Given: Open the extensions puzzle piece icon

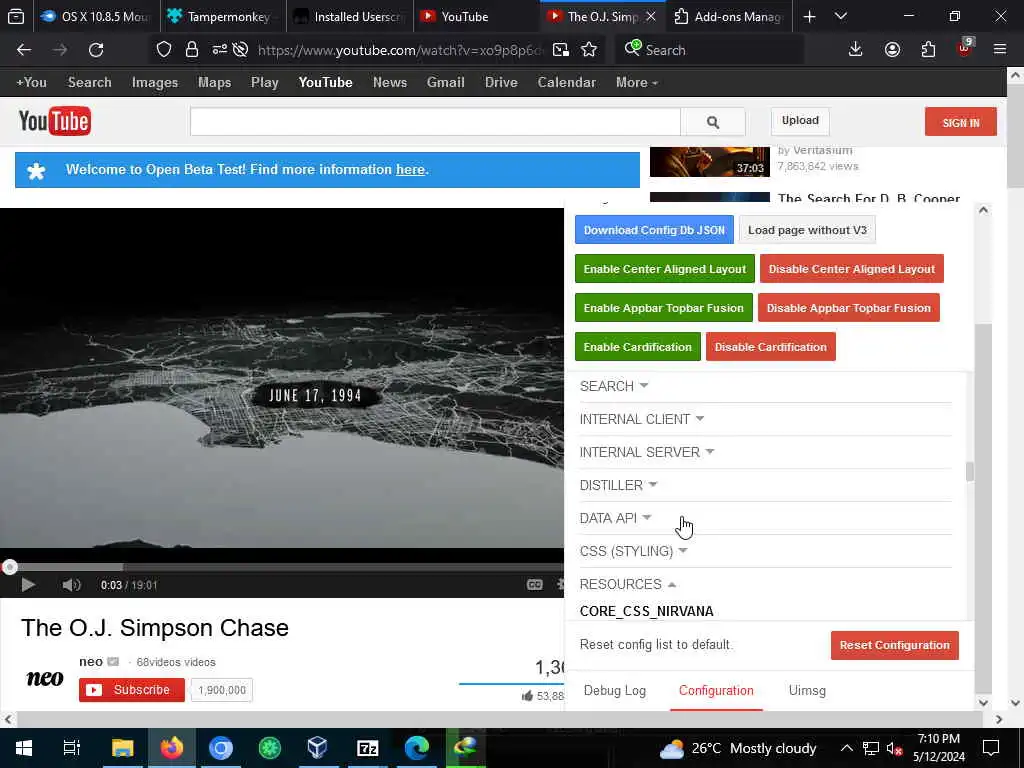Looking at the screenshot, I should [928, 50].
